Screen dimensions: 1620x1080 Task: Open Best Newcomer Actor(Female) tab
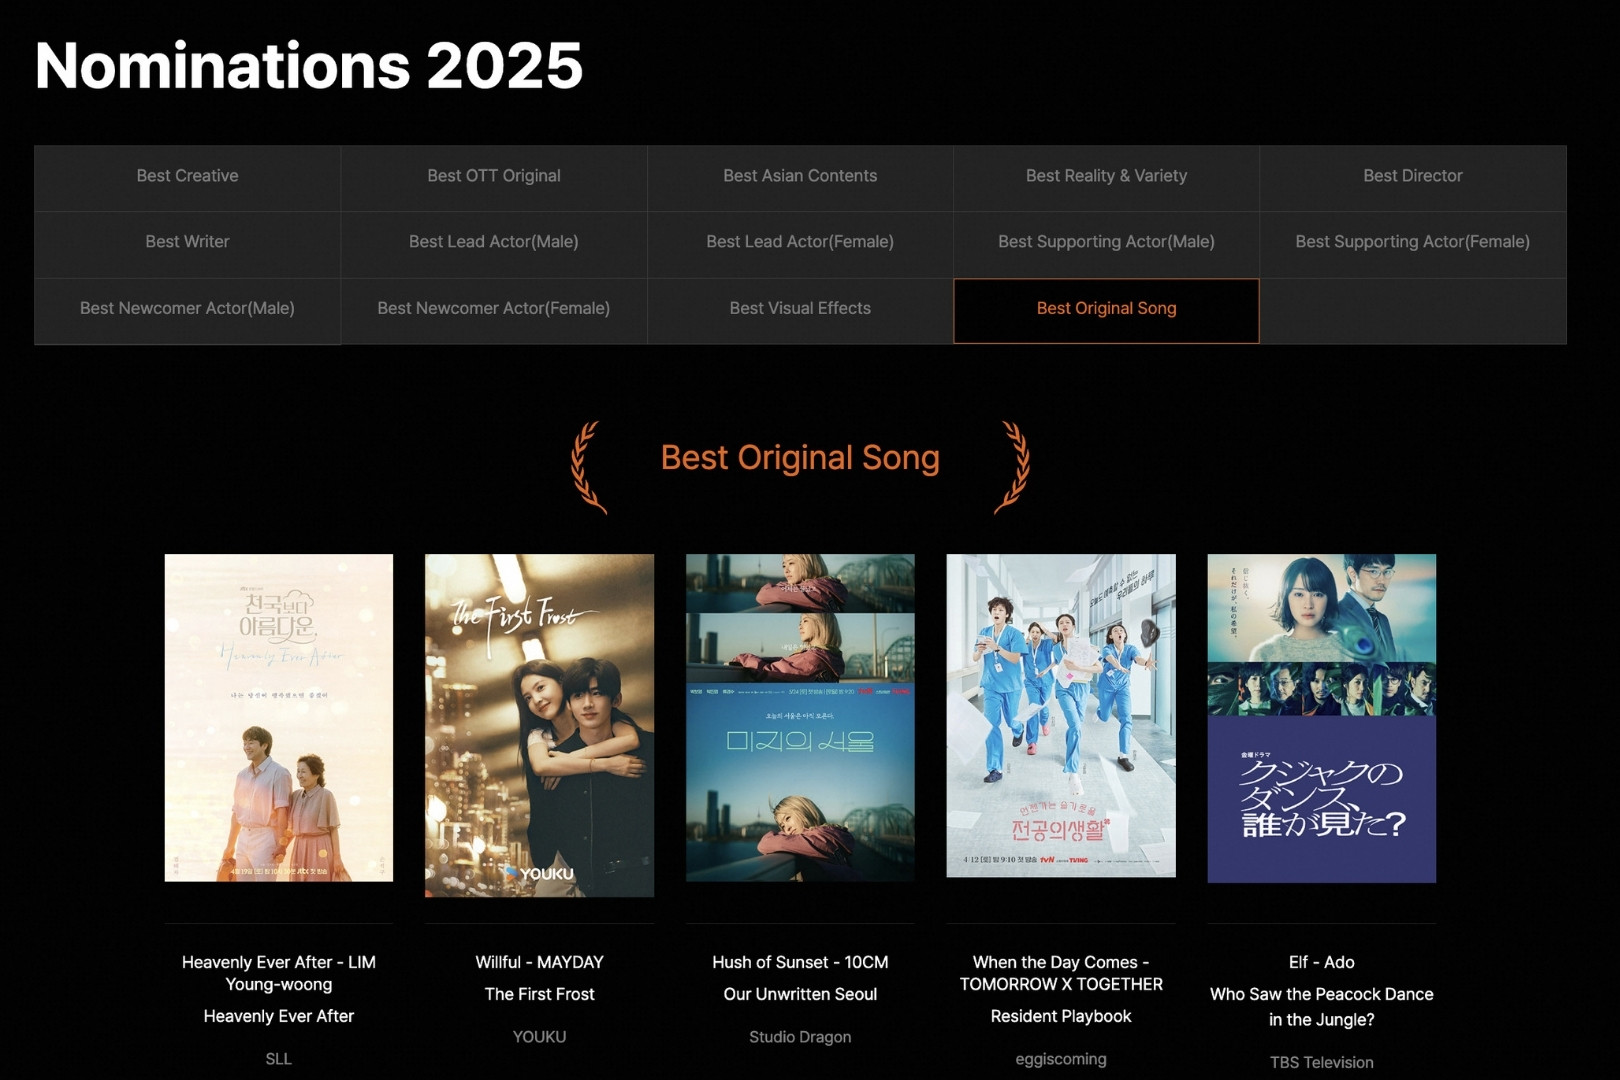tap(493, 309)
